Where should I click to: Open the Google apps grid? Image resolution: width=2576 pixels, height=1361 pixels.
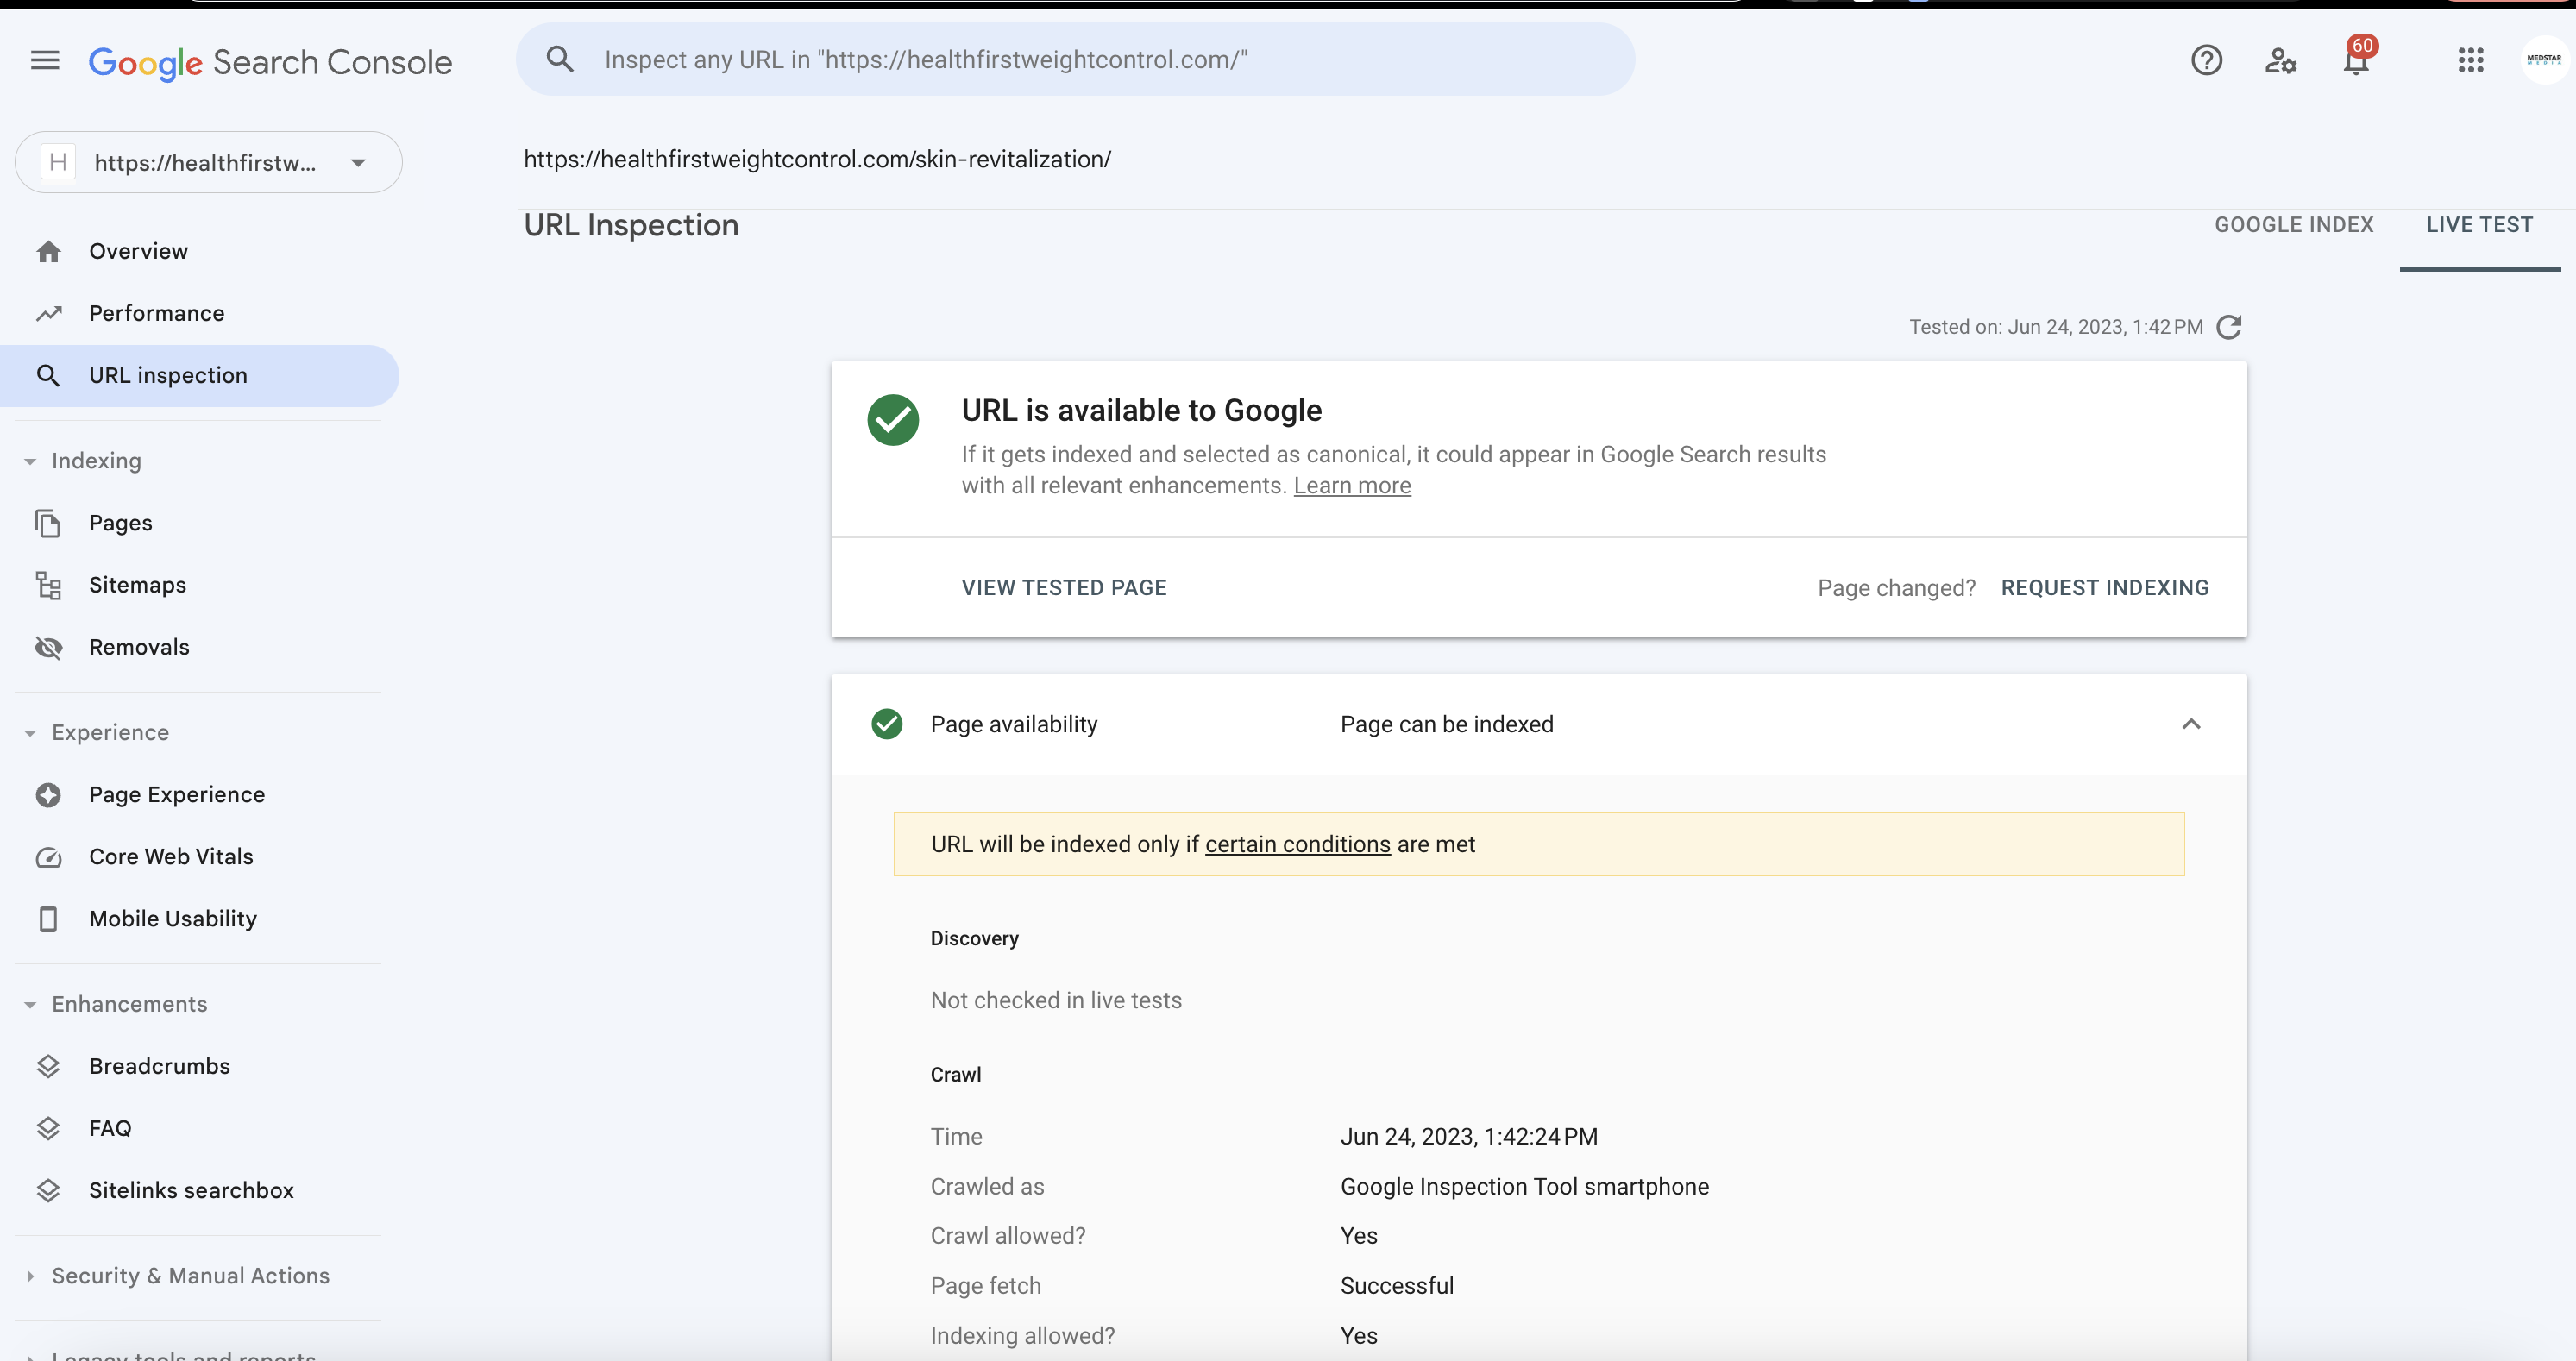click(x=2470, y=61)
